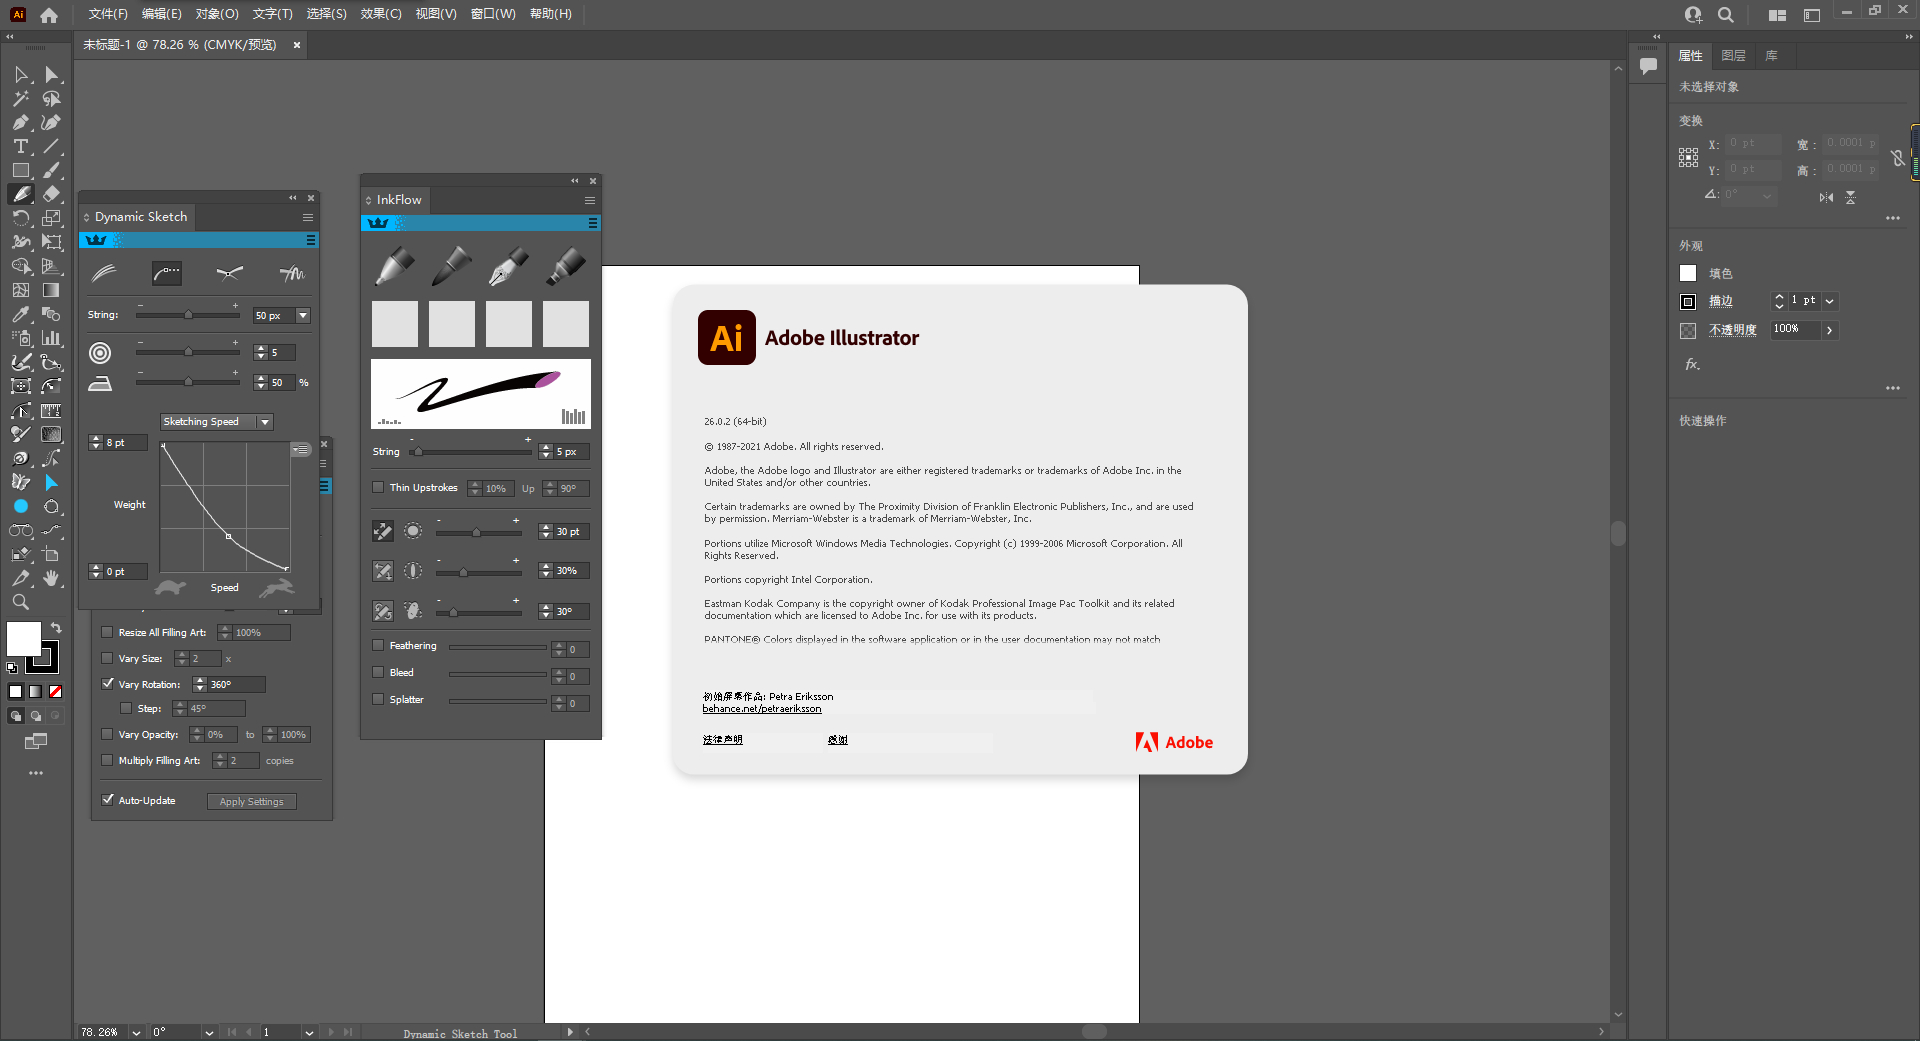Select the Column Graph tool
The width and height of the screenshot is (1920, 1041).
52,339
